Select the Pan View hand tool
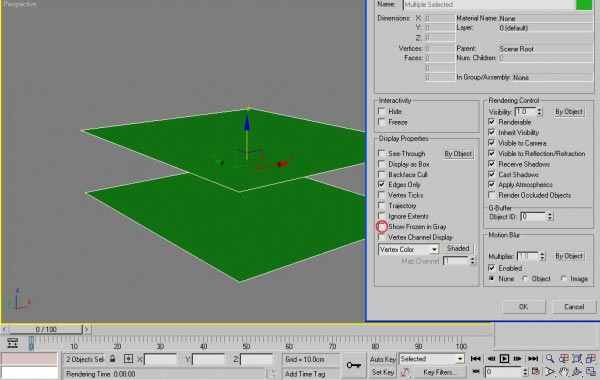The height and width of the screenshot is (380, 600). pyautogui.click(x=563, y=372)
